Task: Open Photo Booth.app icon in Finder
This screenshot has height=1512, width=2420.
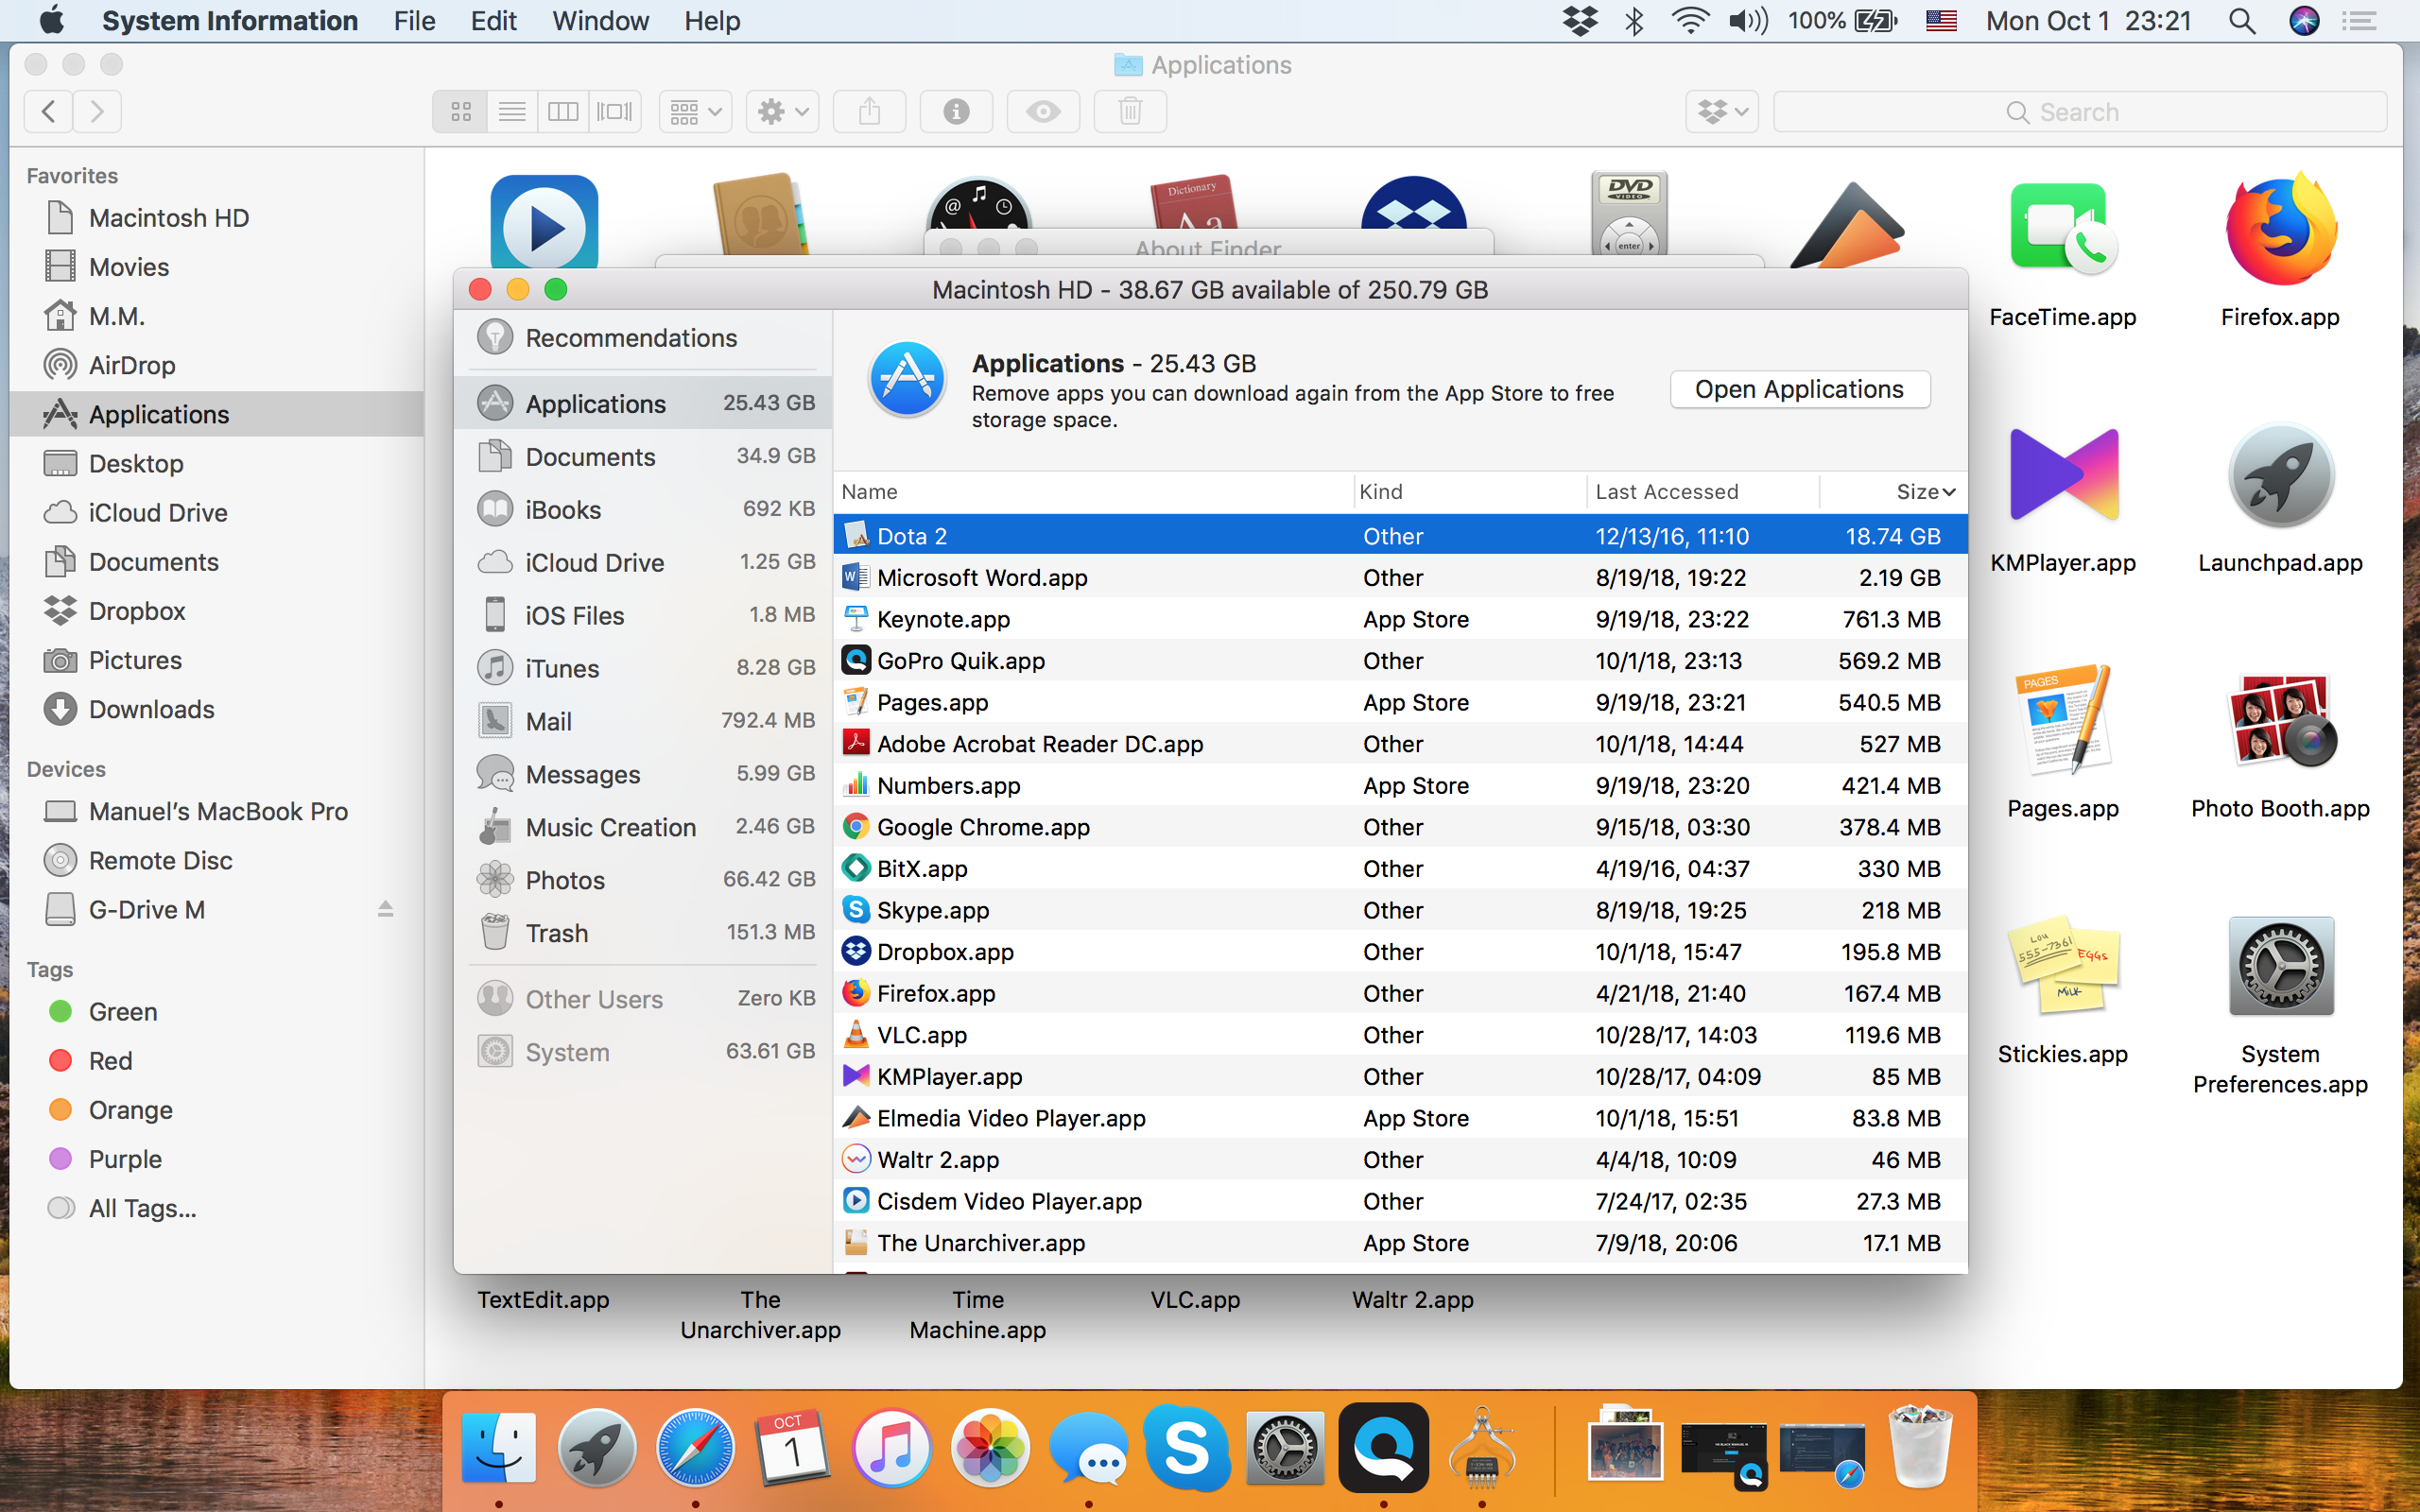Action: coord(2280,720)
